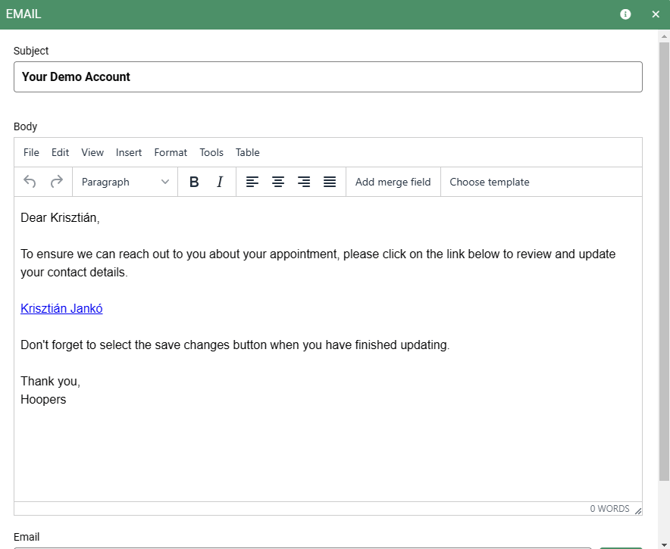Align text right
This screenshot has height=549, width=670.
[304, 182]
